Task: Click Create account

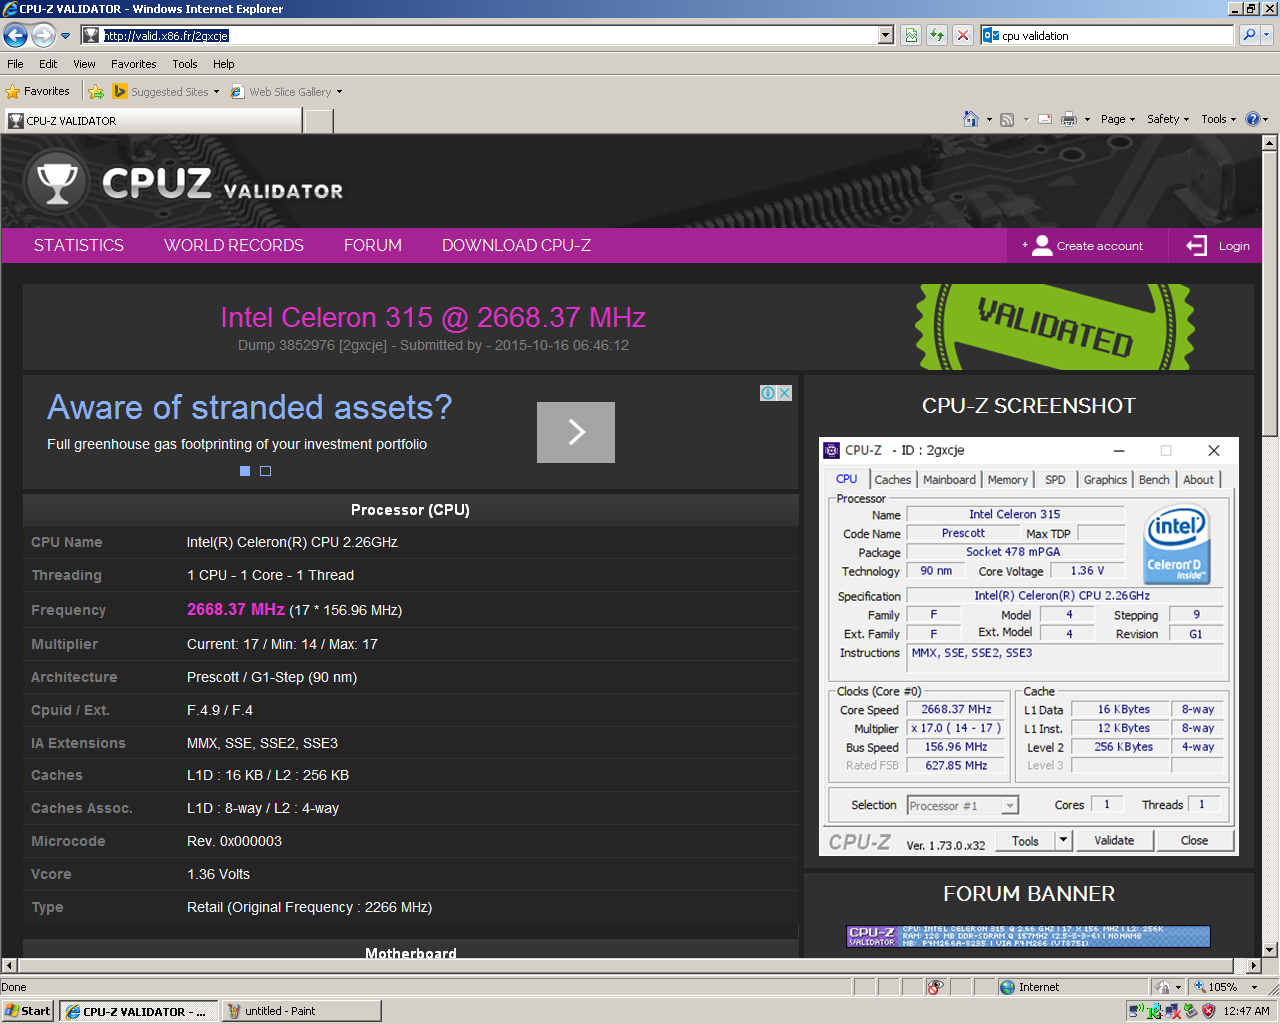Action: point(1087,246)
